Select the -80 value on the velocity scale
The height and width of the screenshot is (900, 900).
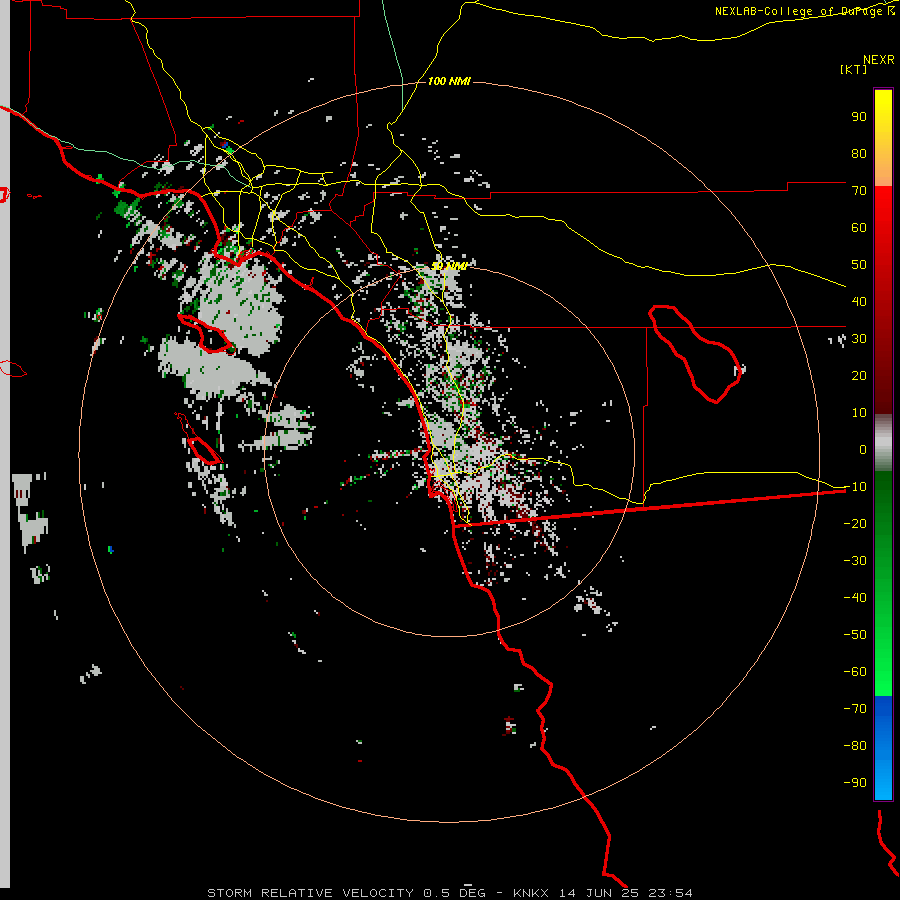855,746
